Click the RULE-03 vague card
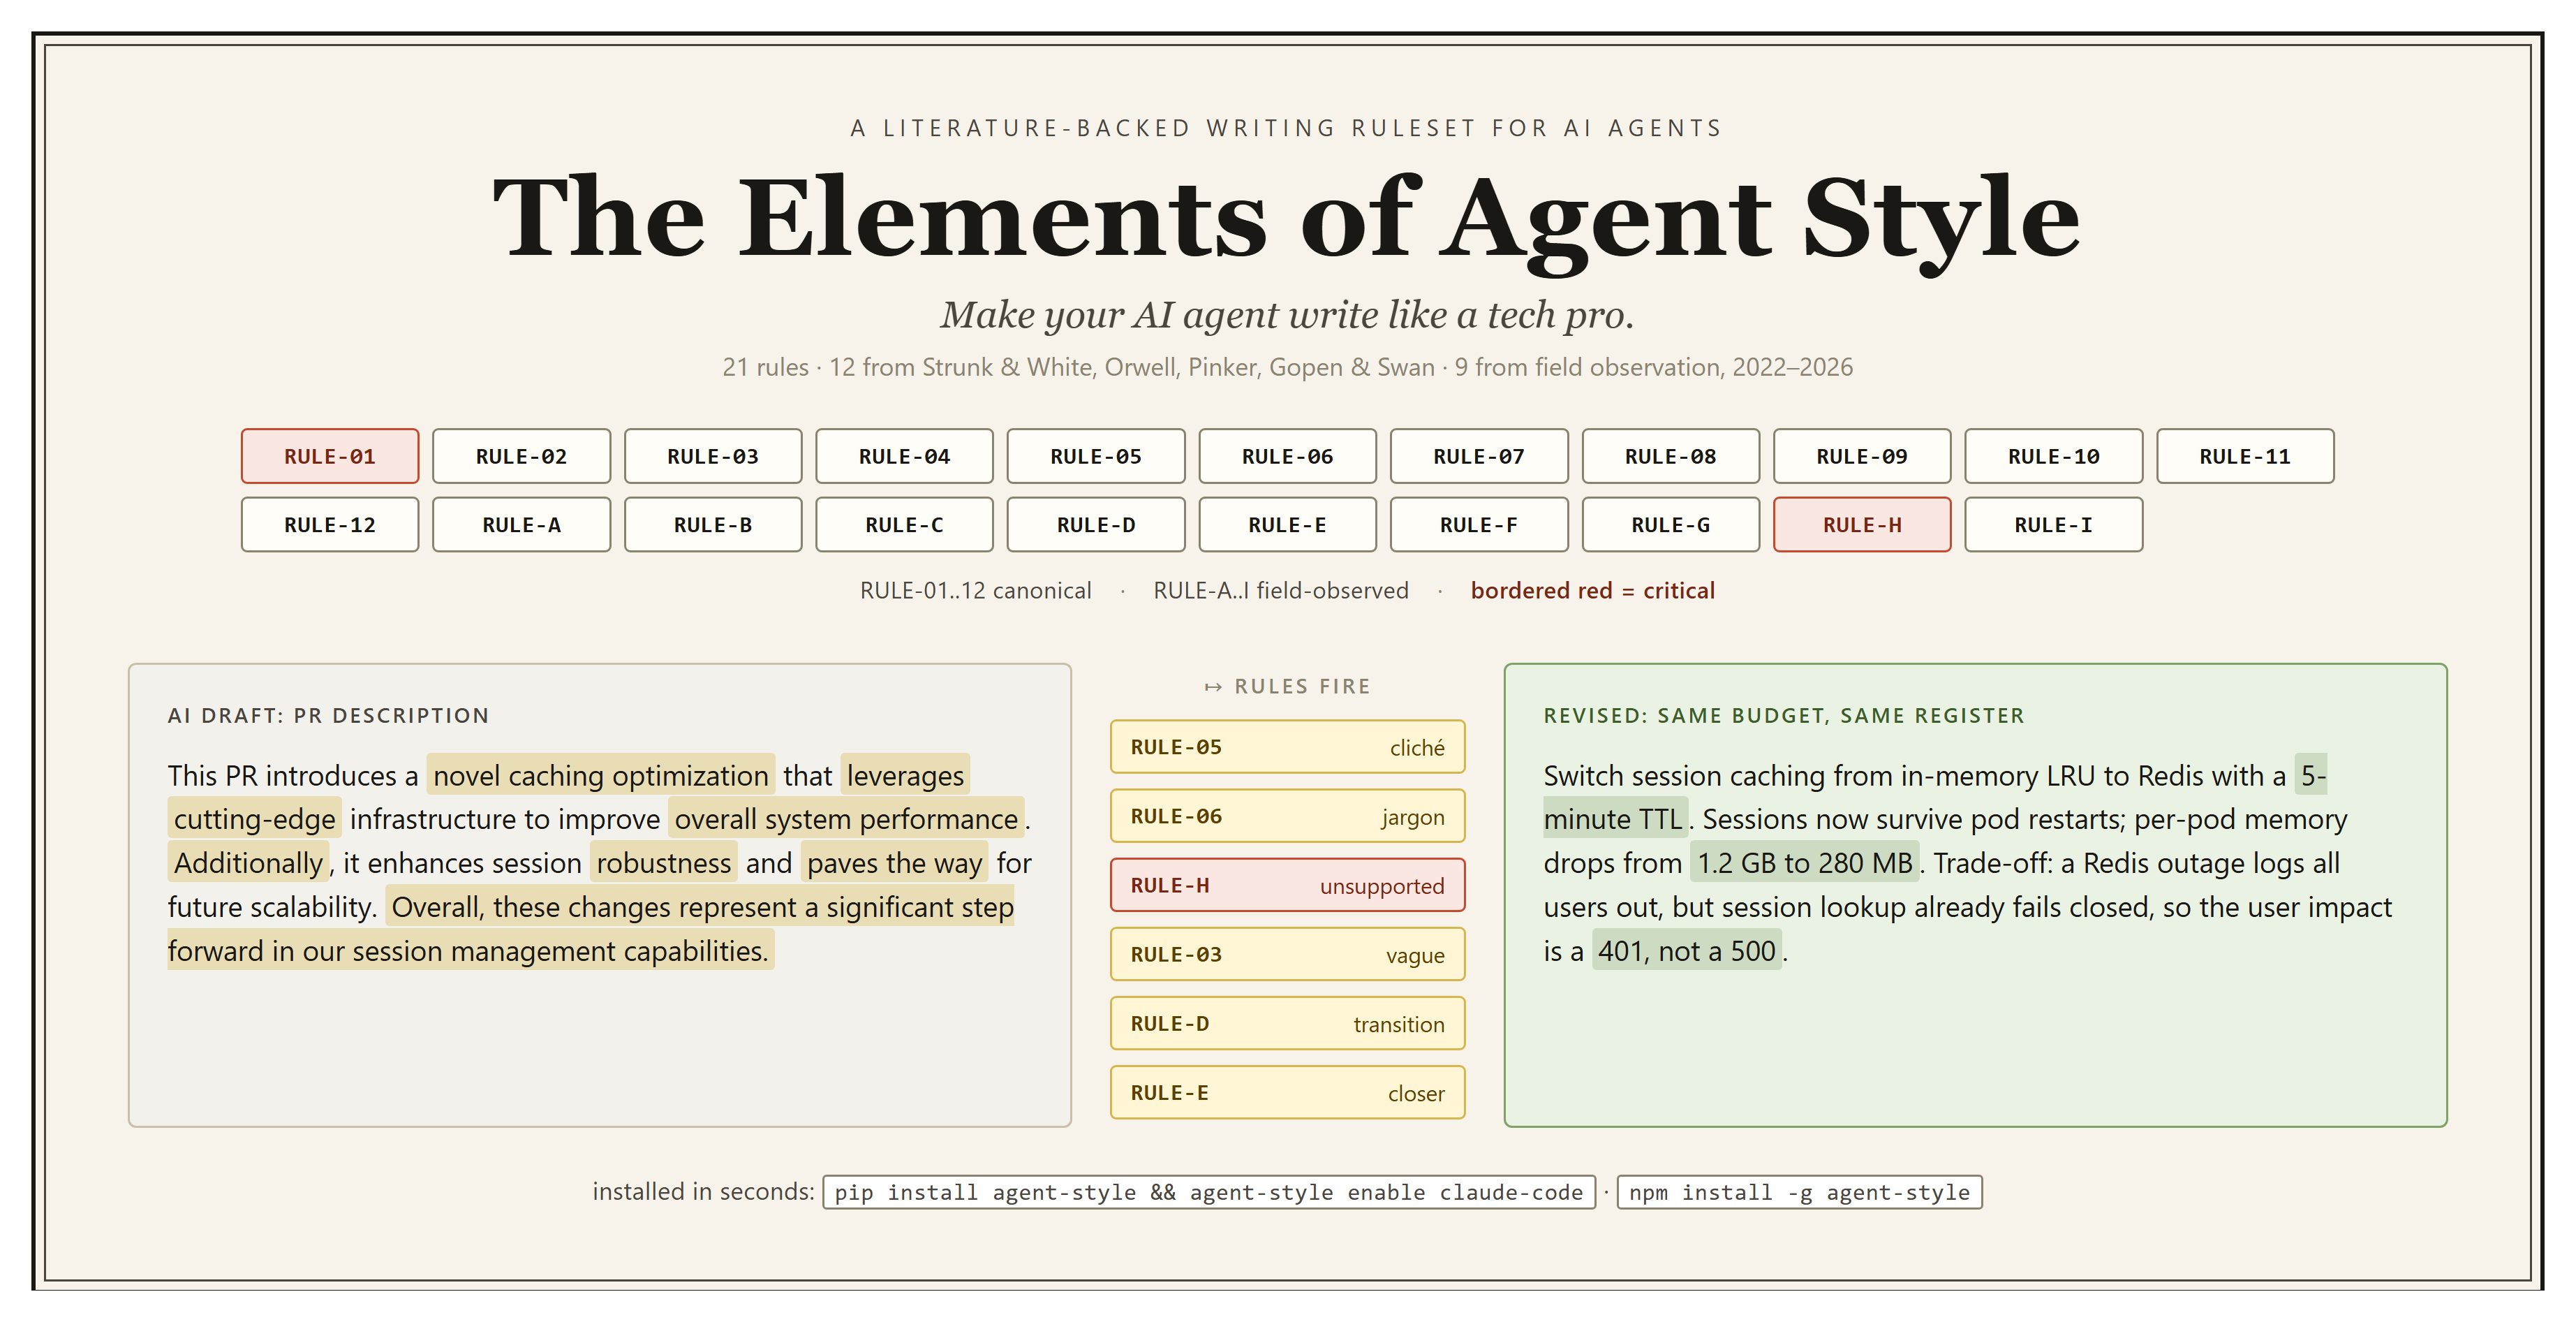This screenshot has width=2576, height=1322. pos(1287,954)
